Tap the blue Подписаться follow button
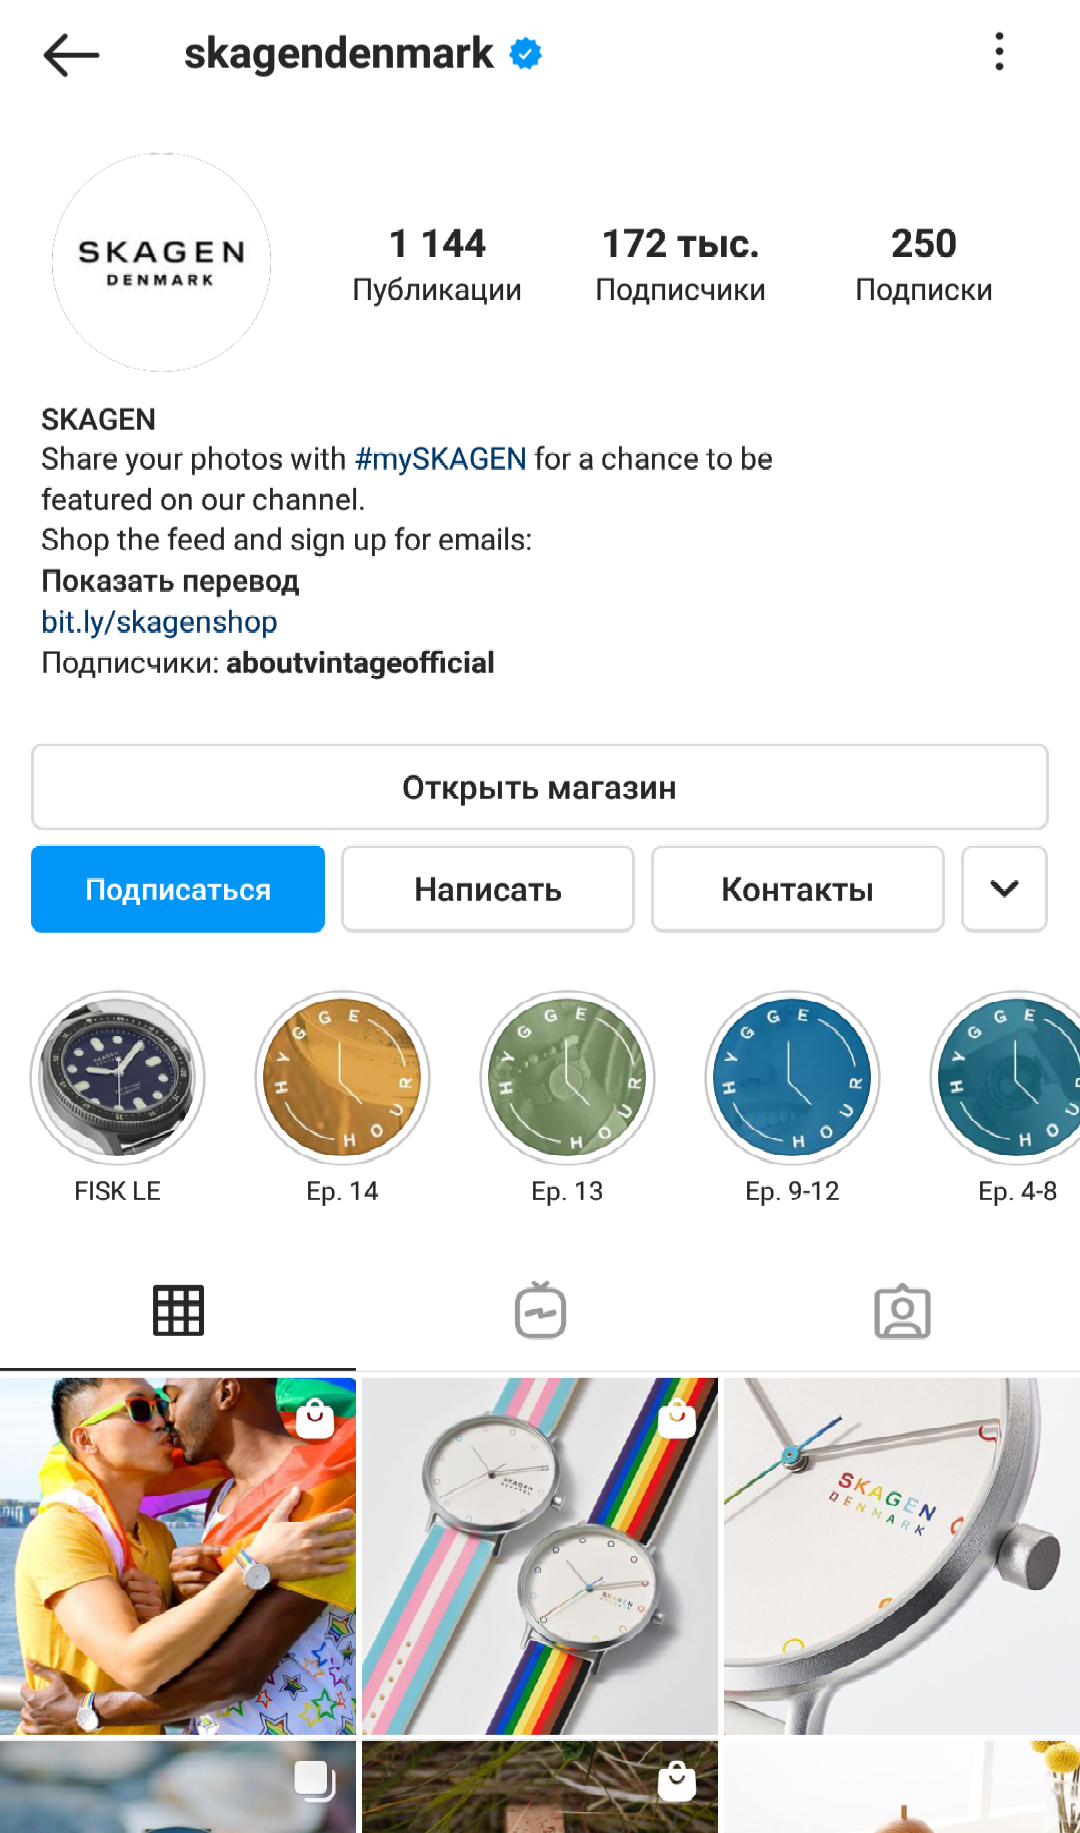The height and width of the screenshot is (1833, 1080). tap(178, 889)
